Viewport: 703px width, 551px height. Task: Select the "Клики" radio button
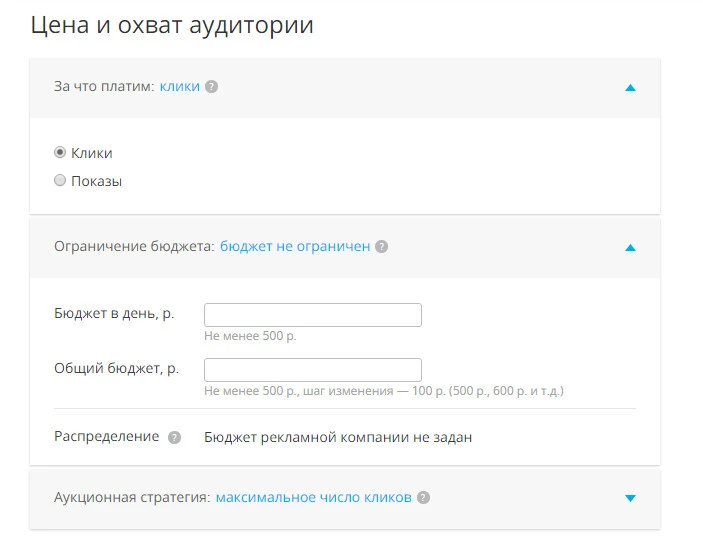coord(60,153)
